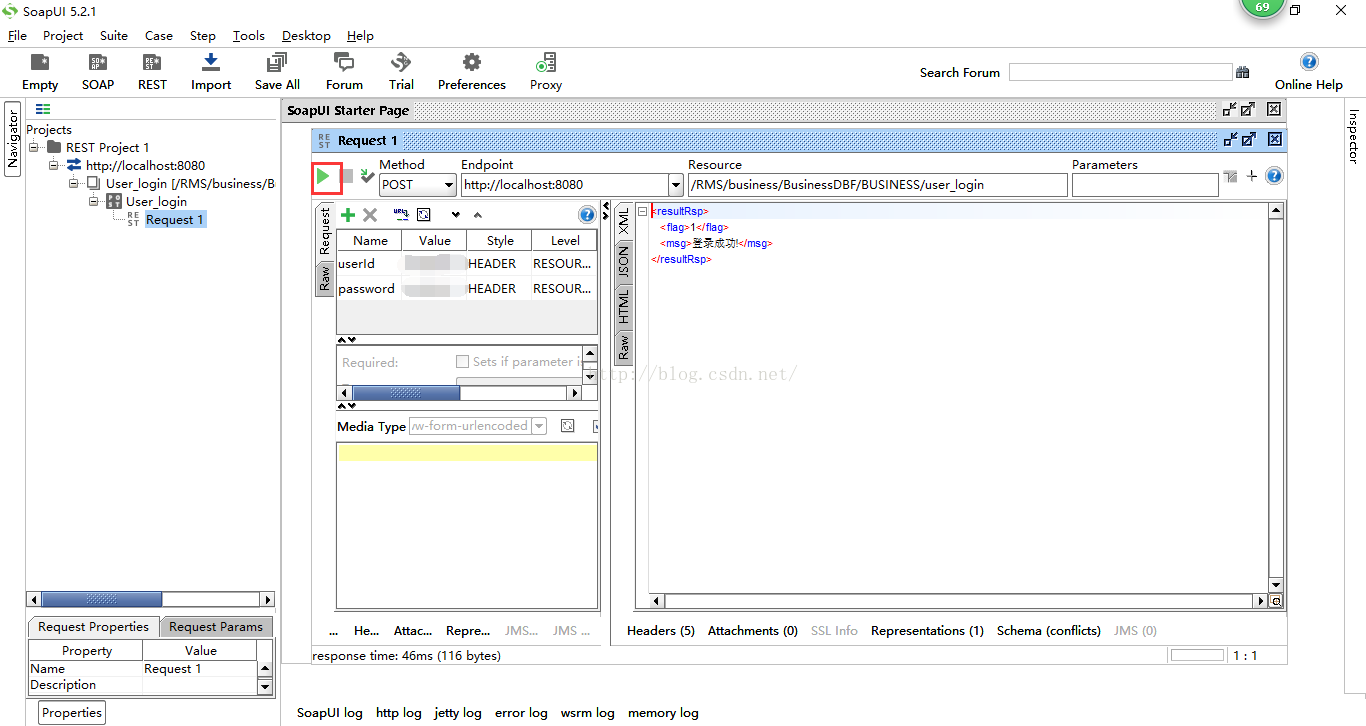Click the Trial toolbar icon
The height and width of the screenshot is (726, 1366).
point(401,72)
